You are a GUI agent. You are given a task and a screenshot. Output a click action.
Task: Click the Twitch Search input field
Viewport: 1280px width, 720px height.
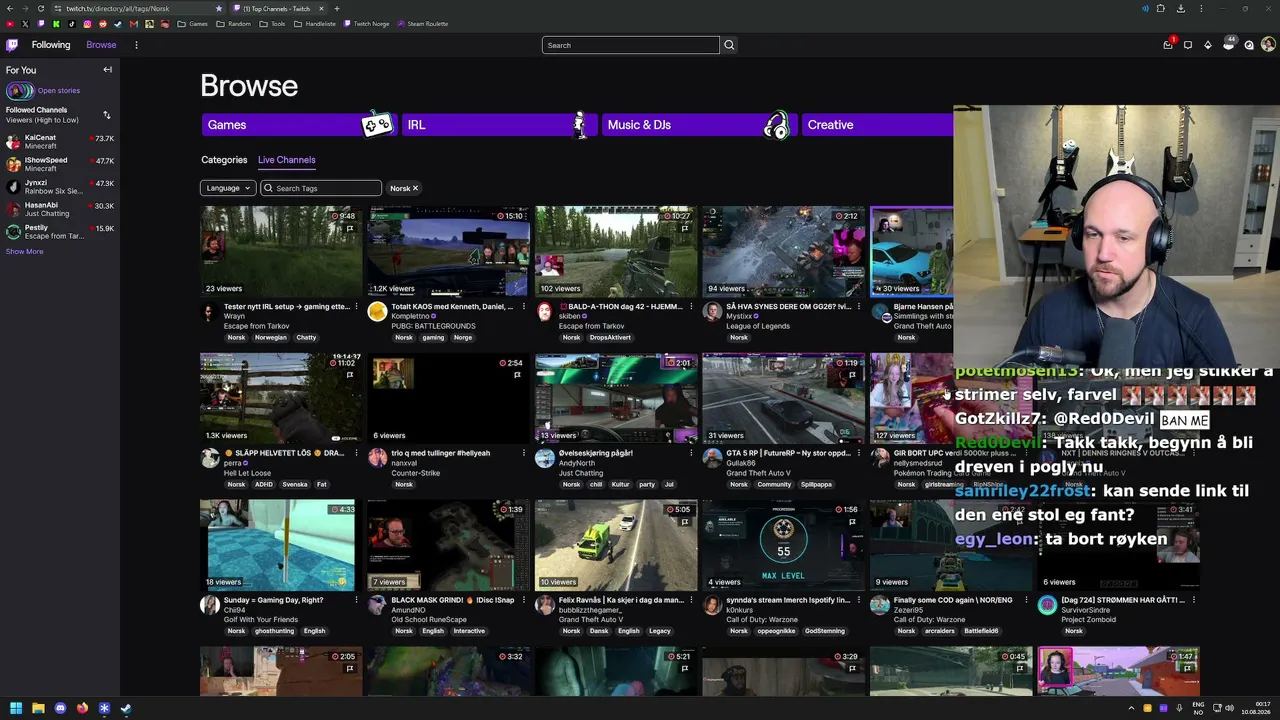click(x=630, y=45)
